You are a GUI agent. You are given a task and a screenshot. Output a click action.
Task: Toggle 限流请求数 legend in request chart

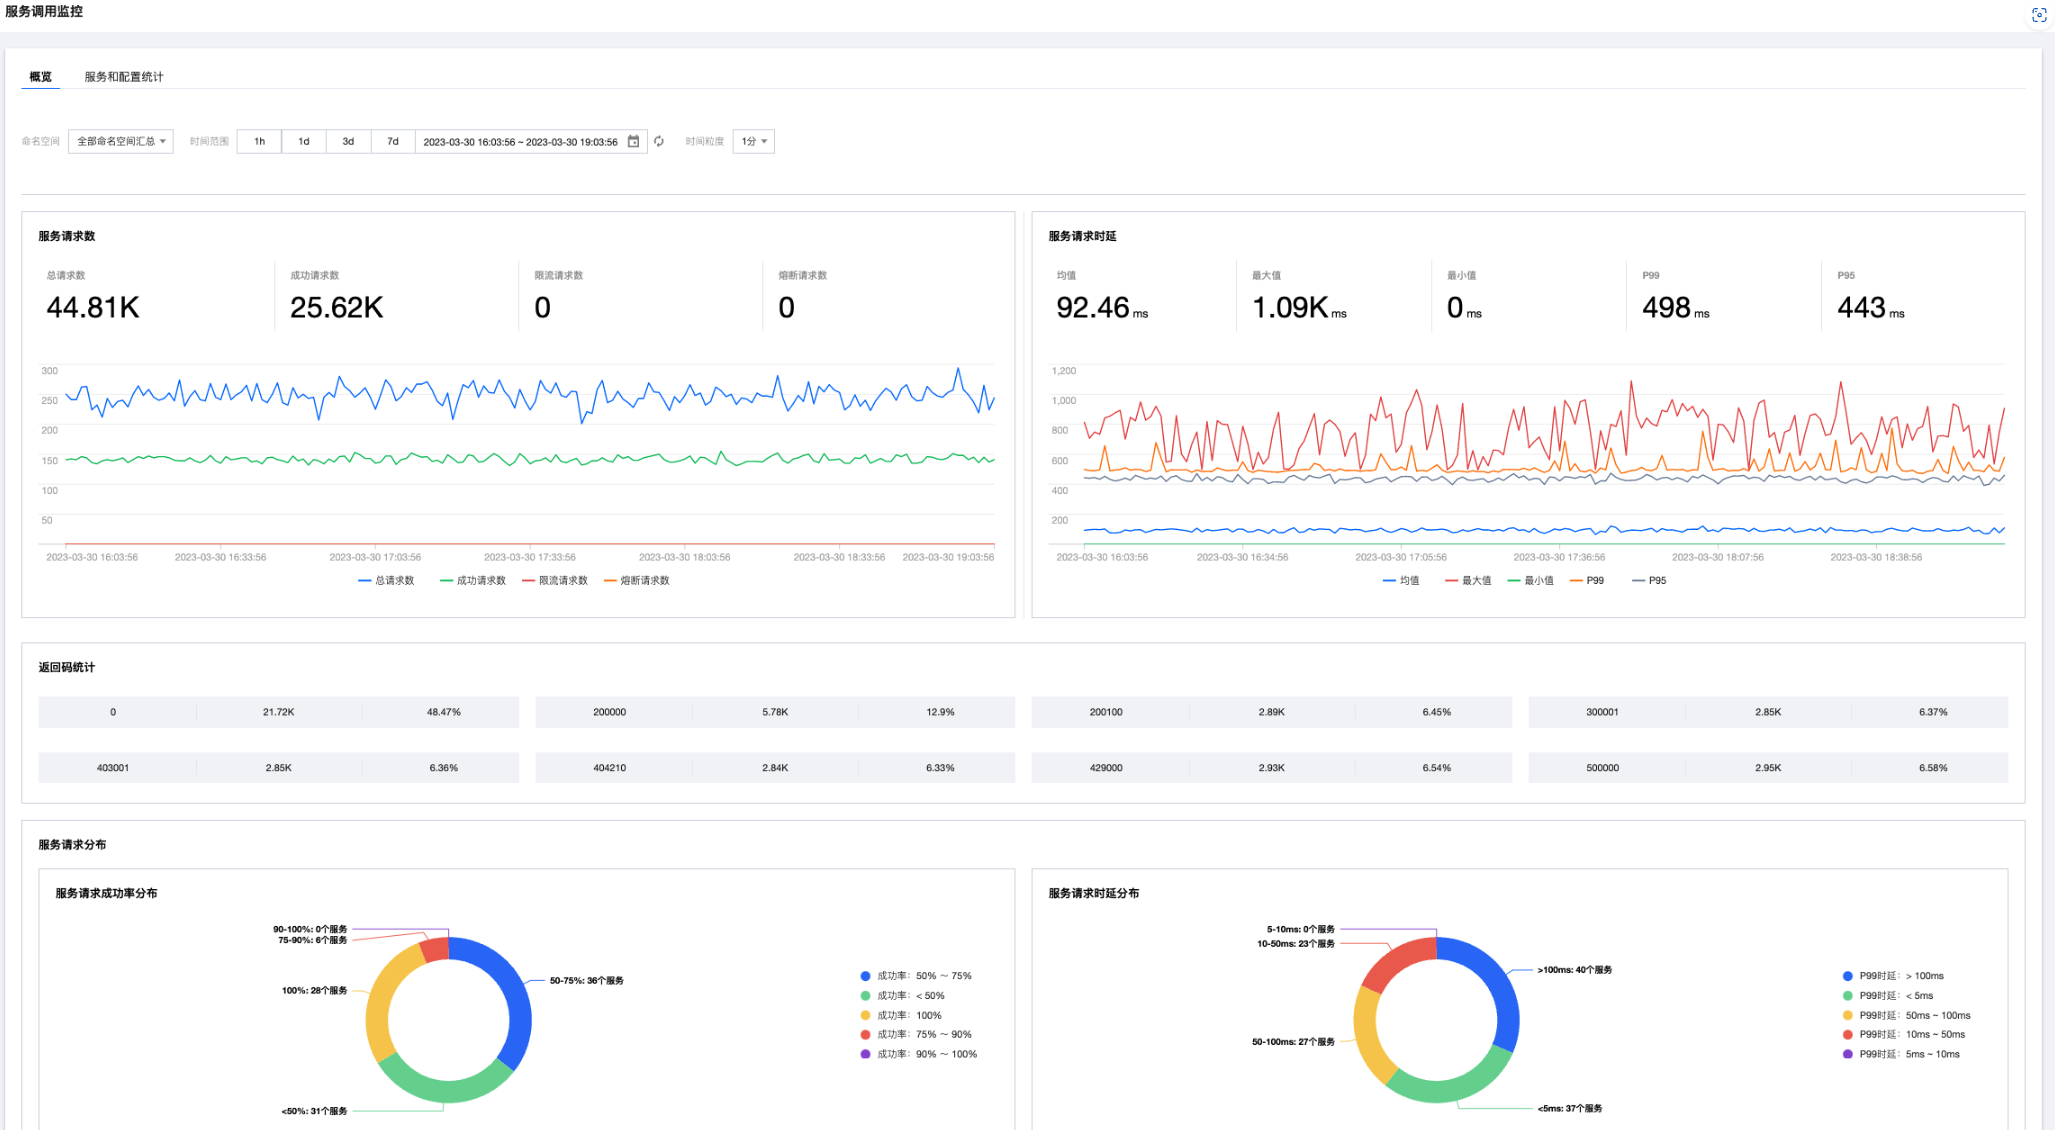tap(555, 580)
